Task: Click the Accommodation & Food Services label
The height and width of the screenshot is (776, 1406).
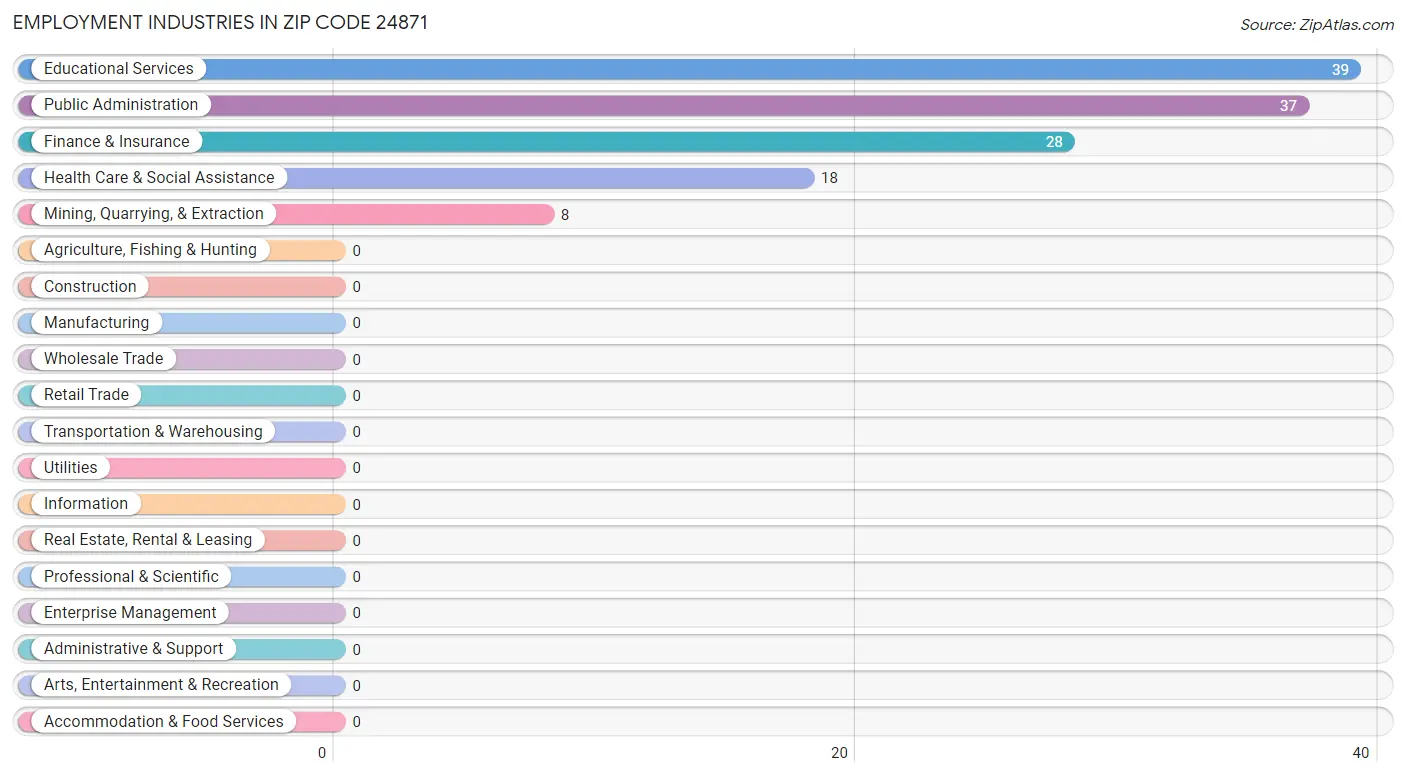Action: (x=164, y=722)
